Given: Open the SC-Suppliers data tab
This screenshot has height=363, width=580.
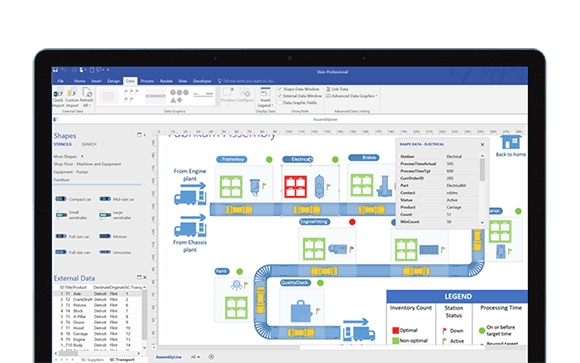Looking at the screenshot, I should point(92,359).
